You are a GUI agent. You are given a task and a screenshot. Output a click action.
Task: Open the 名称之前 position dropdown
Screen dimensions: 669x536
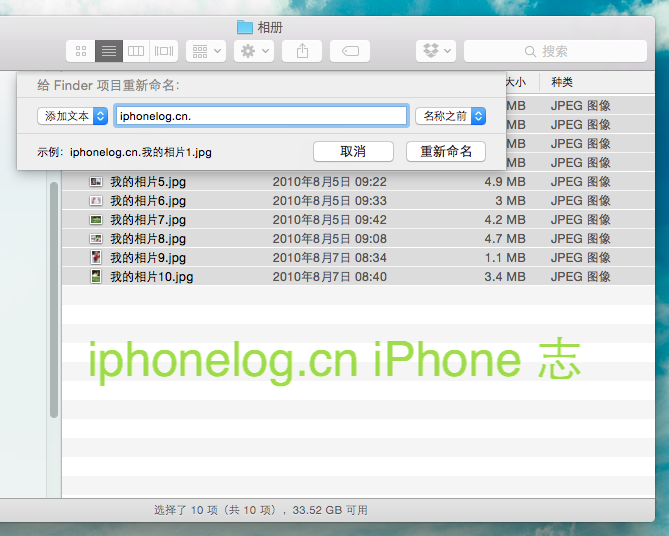coord(451,116)
